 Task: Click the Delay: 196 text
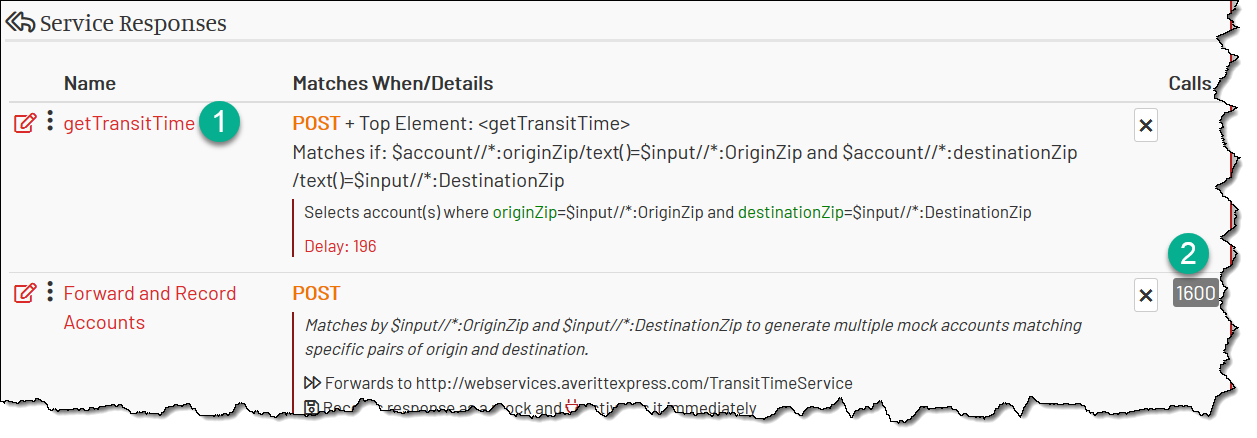[x=340, y=246]
